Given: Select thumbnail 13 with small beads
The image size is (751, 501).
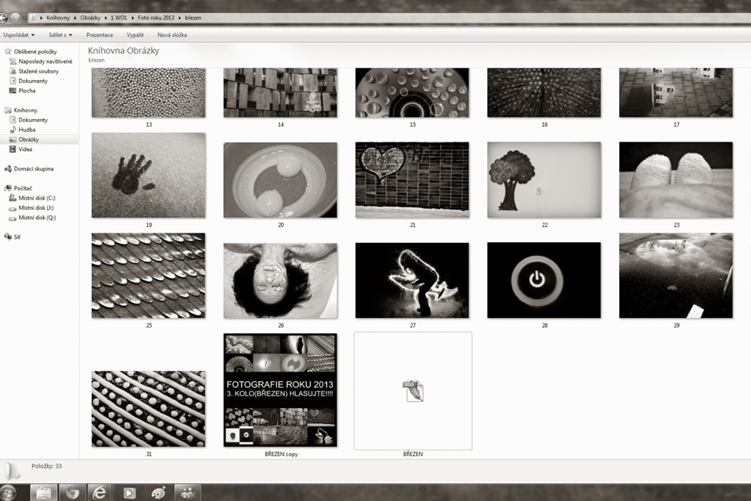Looking at the screenshot, I should point(148,92).
